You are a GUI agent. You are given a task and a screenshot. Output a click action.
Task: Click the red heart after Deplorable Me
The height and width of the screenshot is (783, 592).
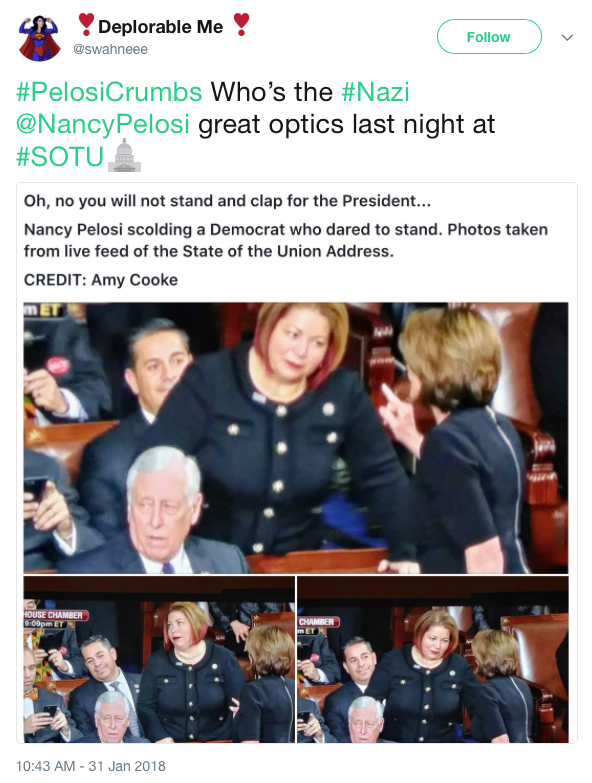click(x=241, y=25)
